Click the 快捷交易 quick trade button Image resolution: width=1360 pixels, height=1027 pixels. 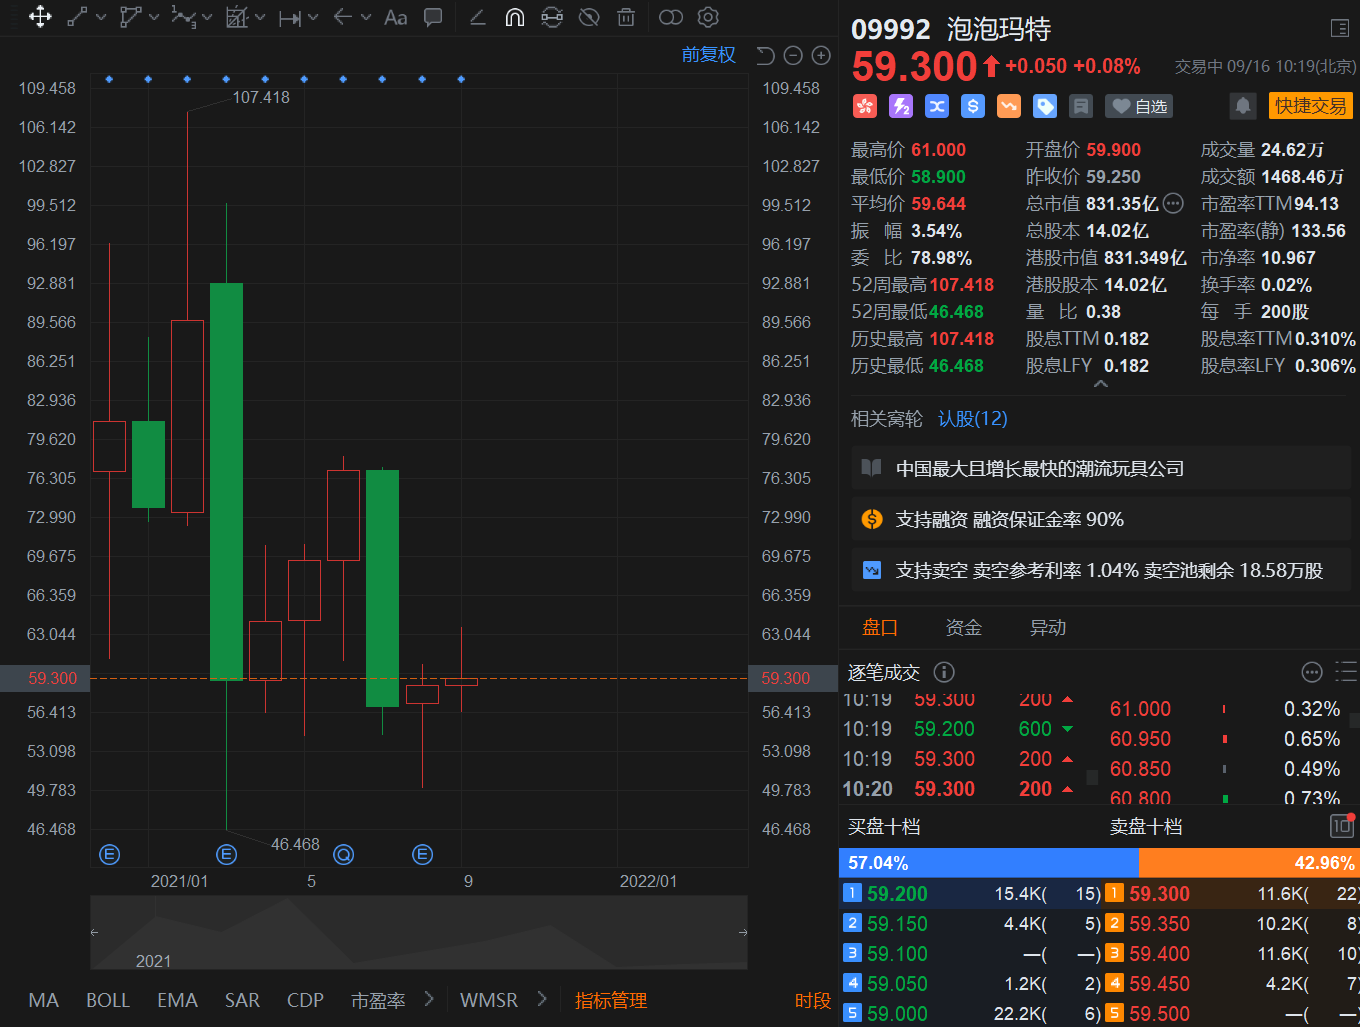coord(1310,106)
